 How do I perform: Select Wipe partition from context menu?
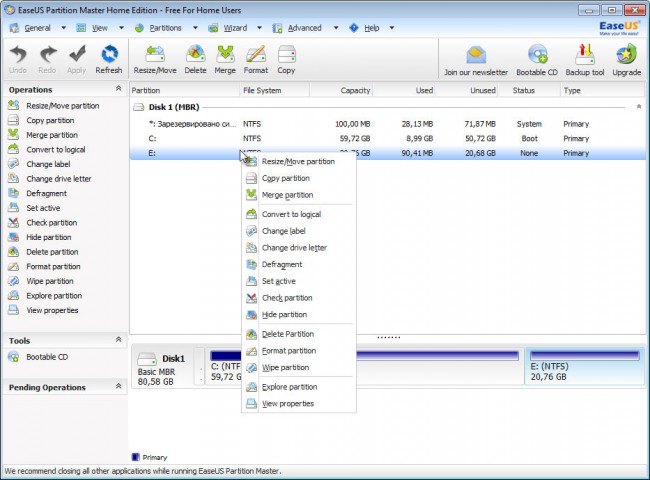click(x=285, y=368)
